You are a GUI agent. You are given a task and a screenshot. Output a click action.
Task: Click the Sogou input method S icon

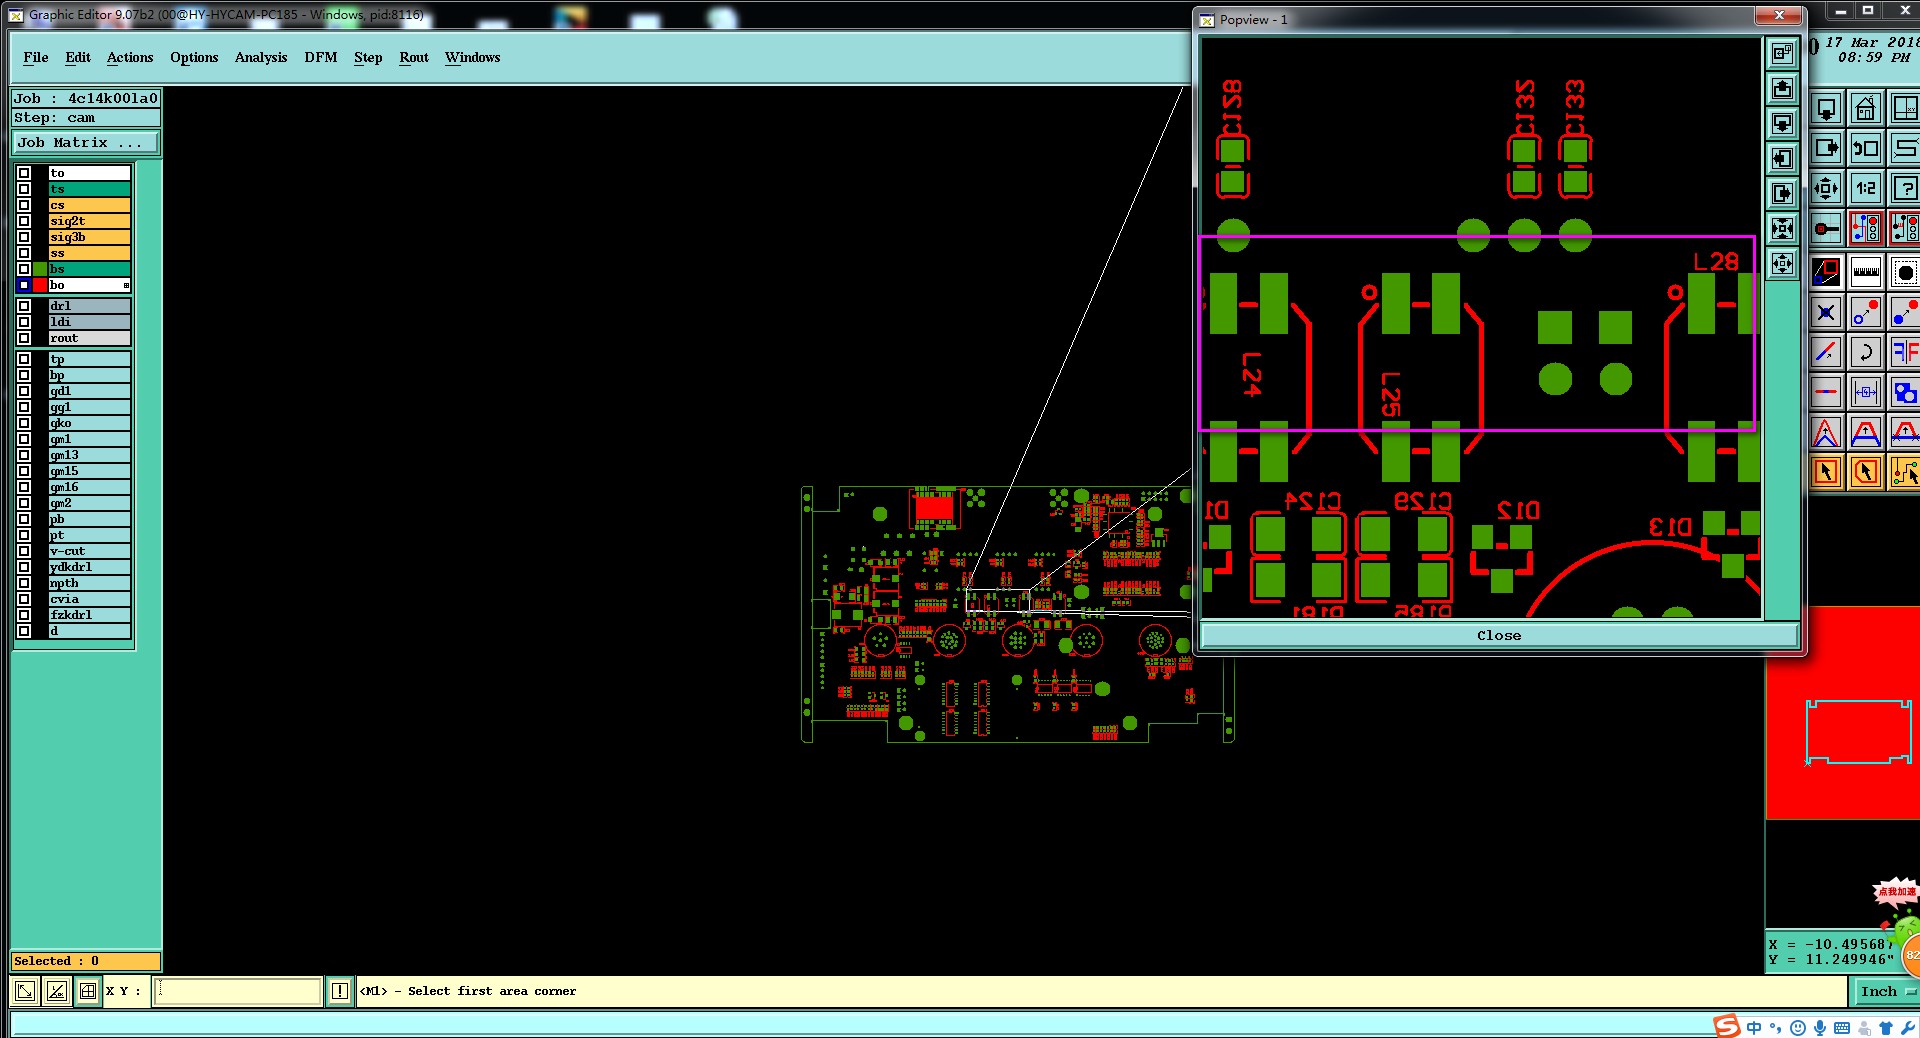pyautogui.click(x=1727, y=1026)
